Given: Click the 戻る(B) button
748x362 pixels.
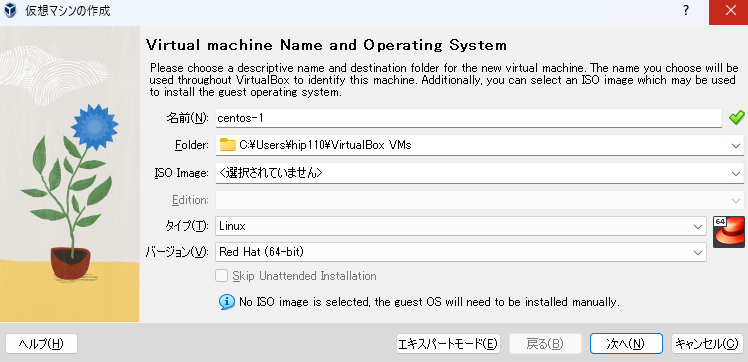Looking at the screenshot, I should tap(545, 344).
